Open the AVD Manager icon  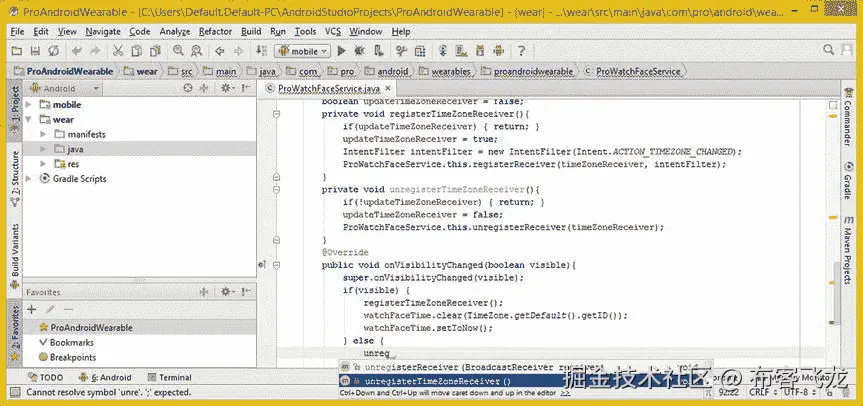click(x=461, y=51)
